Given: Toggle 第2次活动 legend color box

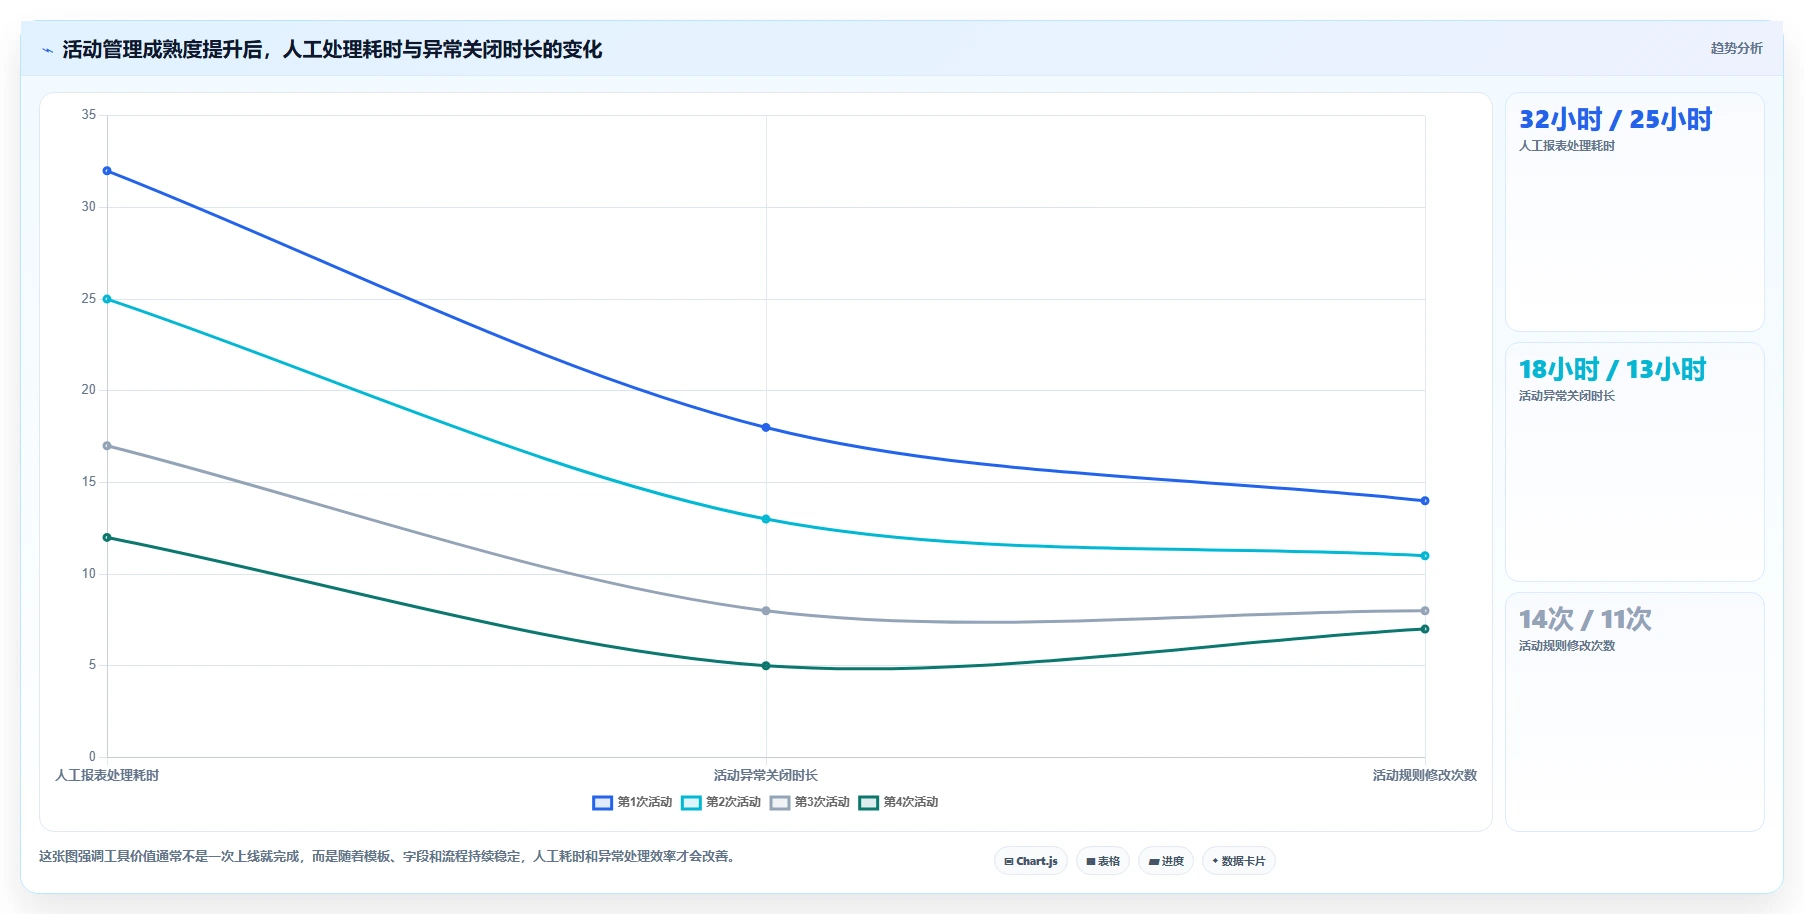Looking at the screenshot, I should click(x=691, y=802).
